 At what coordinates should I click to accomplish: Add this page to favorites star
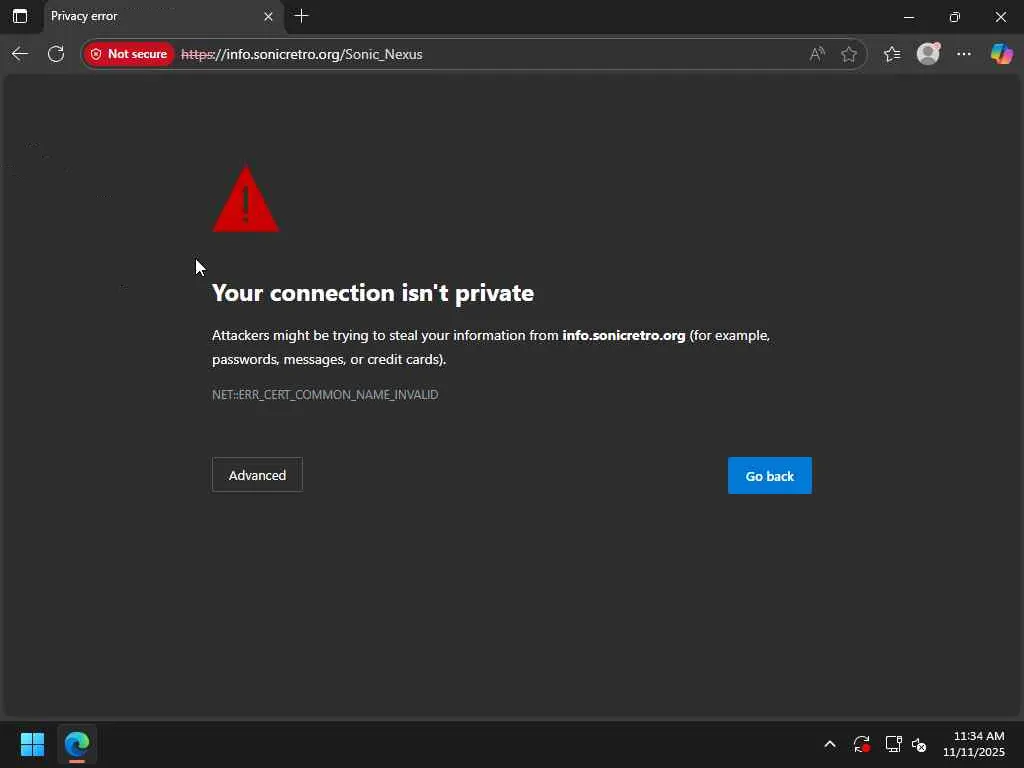tap(849, 54)
